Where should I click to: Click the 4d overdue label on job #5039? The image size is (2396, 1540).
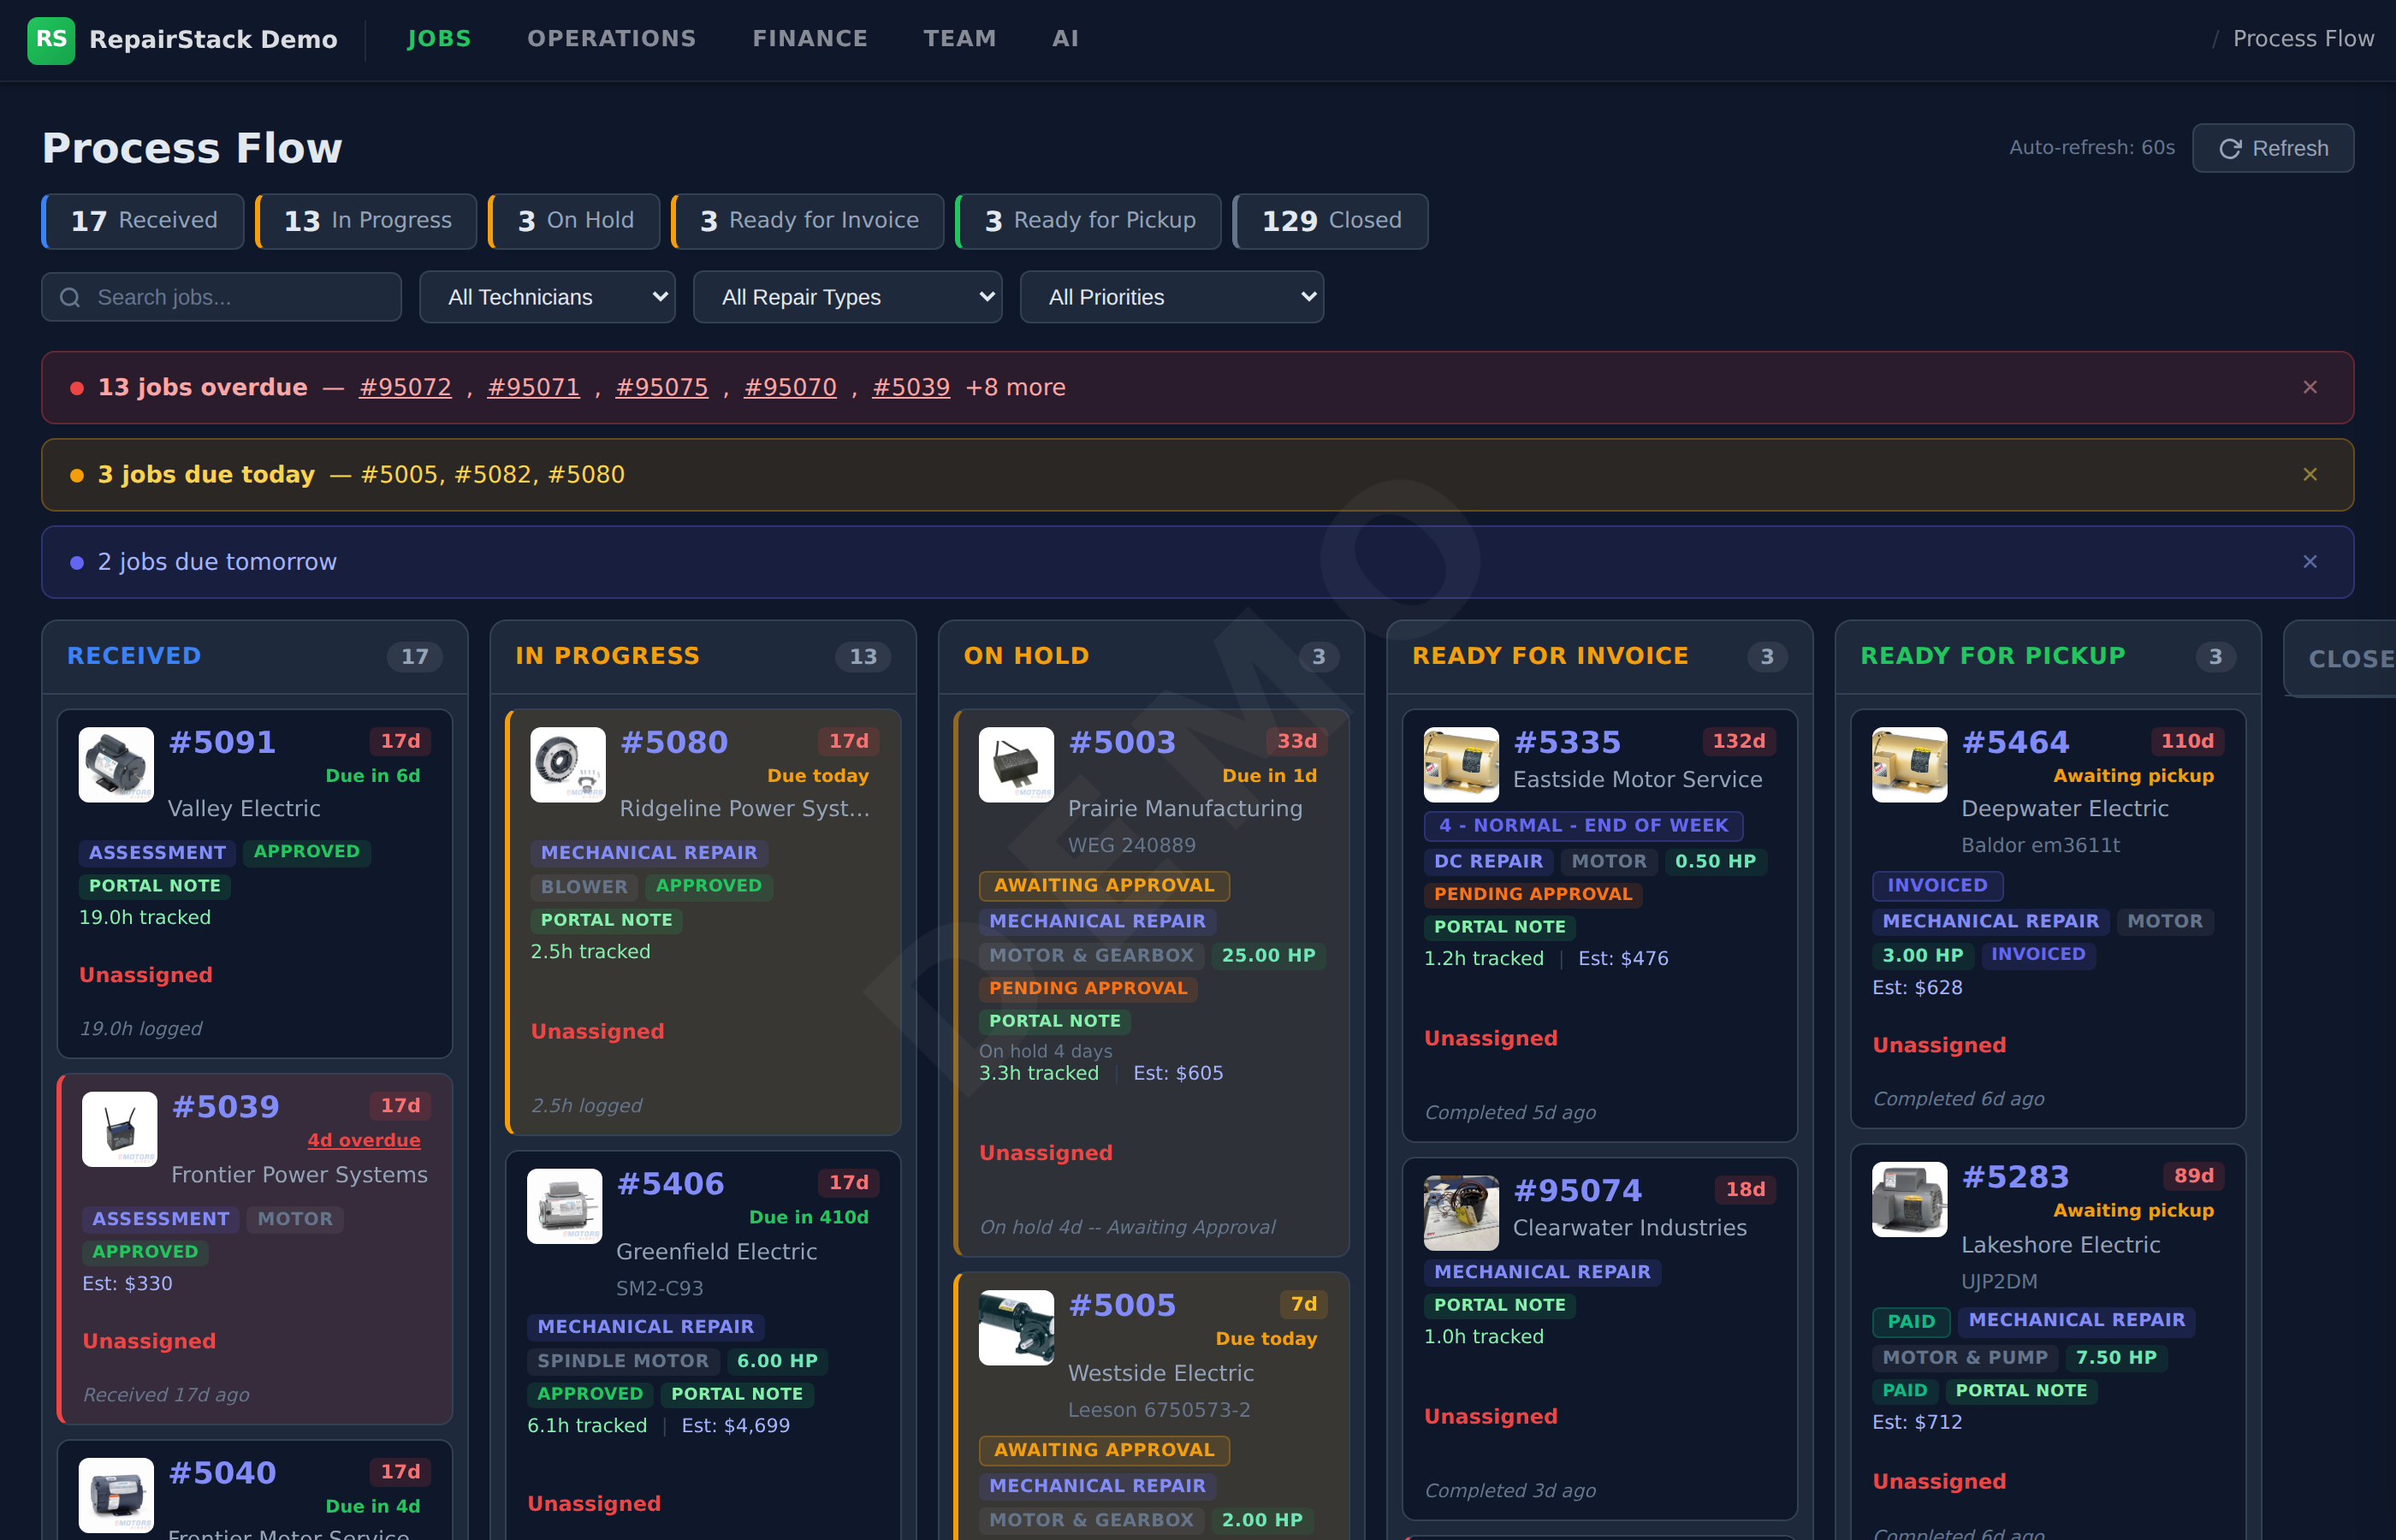(364, 1141)
